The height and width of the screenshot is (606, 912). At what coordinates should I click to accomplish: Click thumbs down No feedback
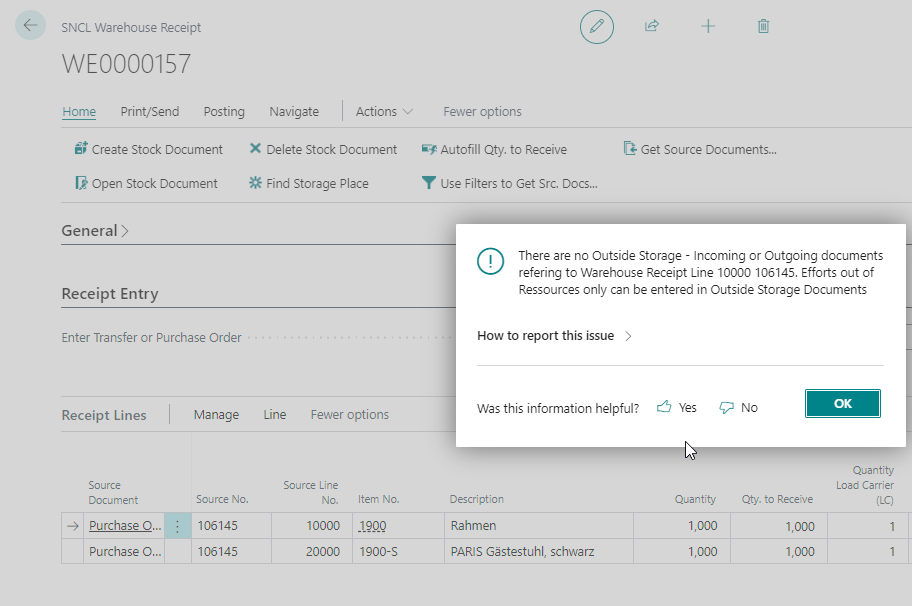tap(738, 407)
